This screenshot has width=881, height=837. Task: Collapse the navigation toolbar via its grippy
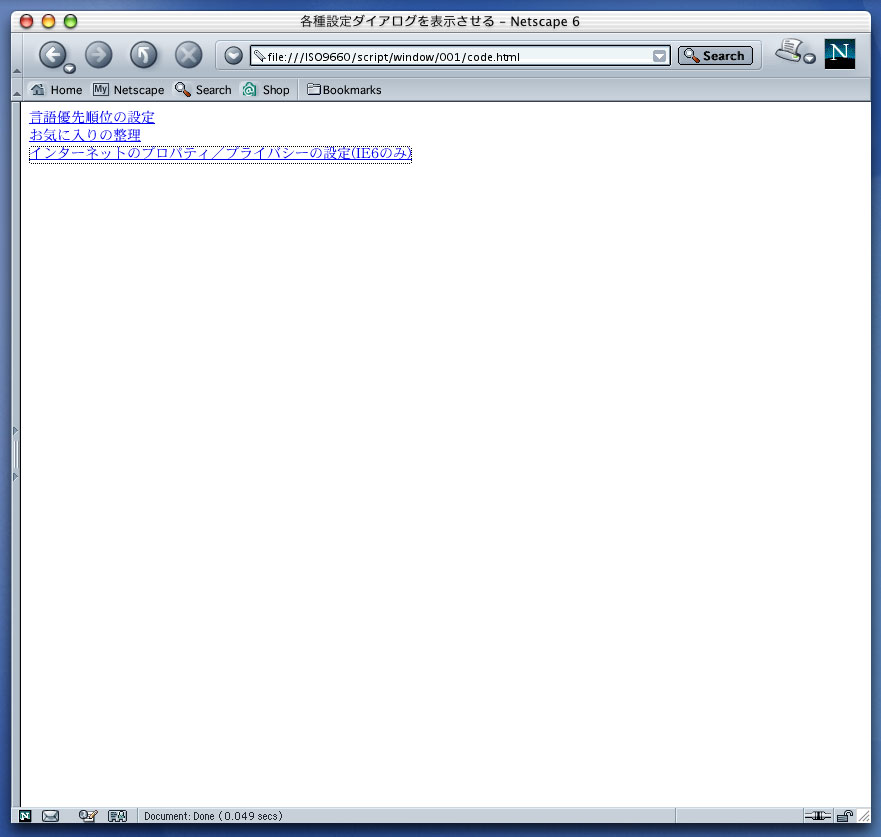click(x=17, y=54)
